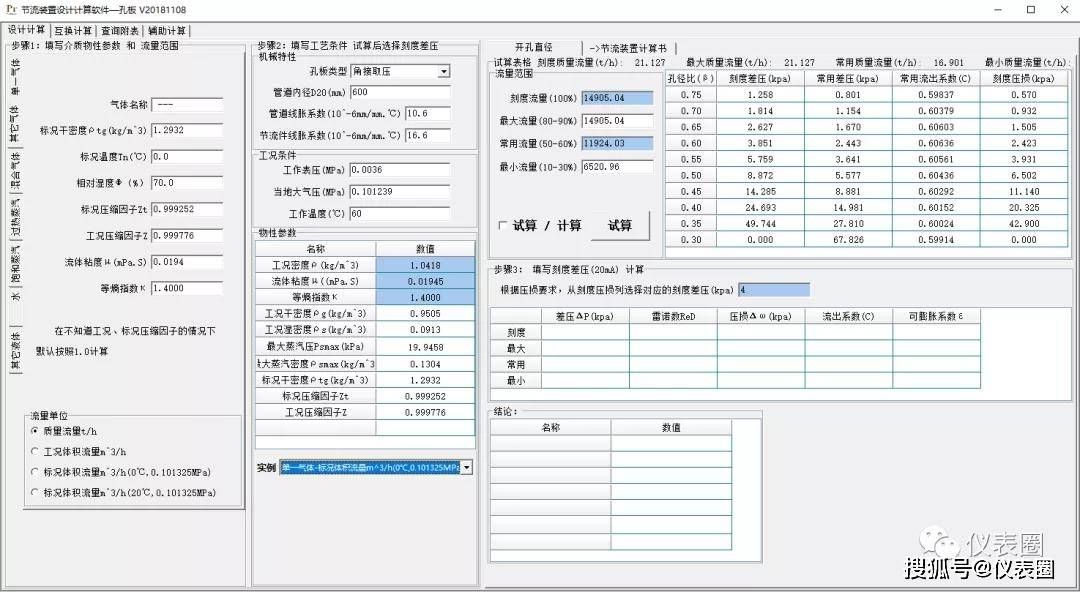The width and height of the screenshot is (1080, 592).
Task: Open the 查询附表 tab
Action: (x=120, y=30)
